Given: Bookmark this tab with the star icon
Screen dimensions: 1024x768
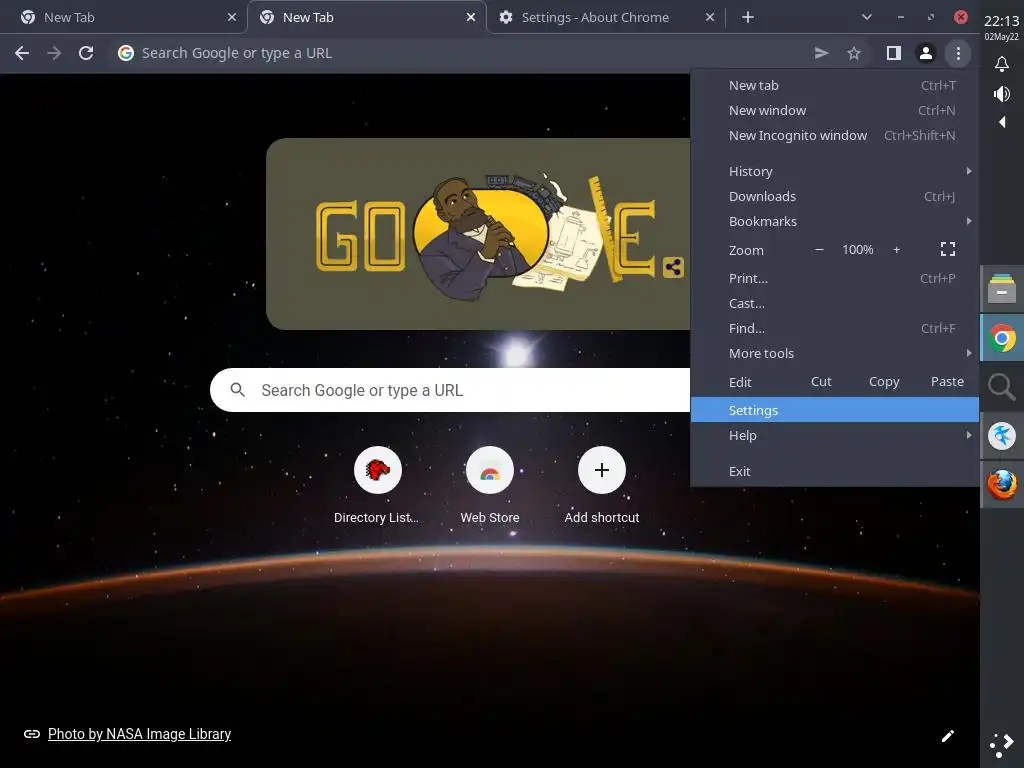Looking at the screenshot, I should (854, 53).
